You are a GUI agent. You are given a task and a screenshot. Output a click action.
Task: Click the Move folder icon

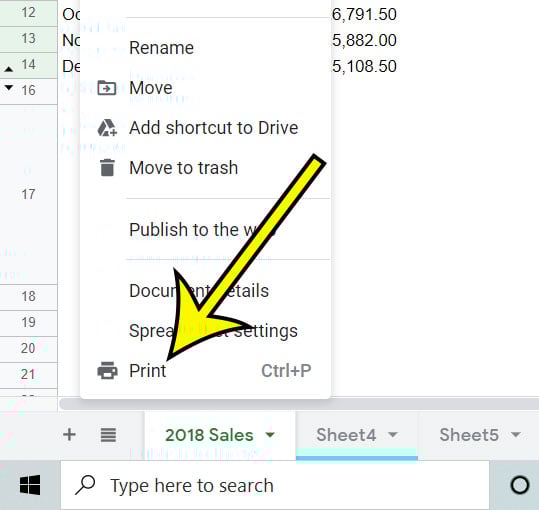(107, 88)
